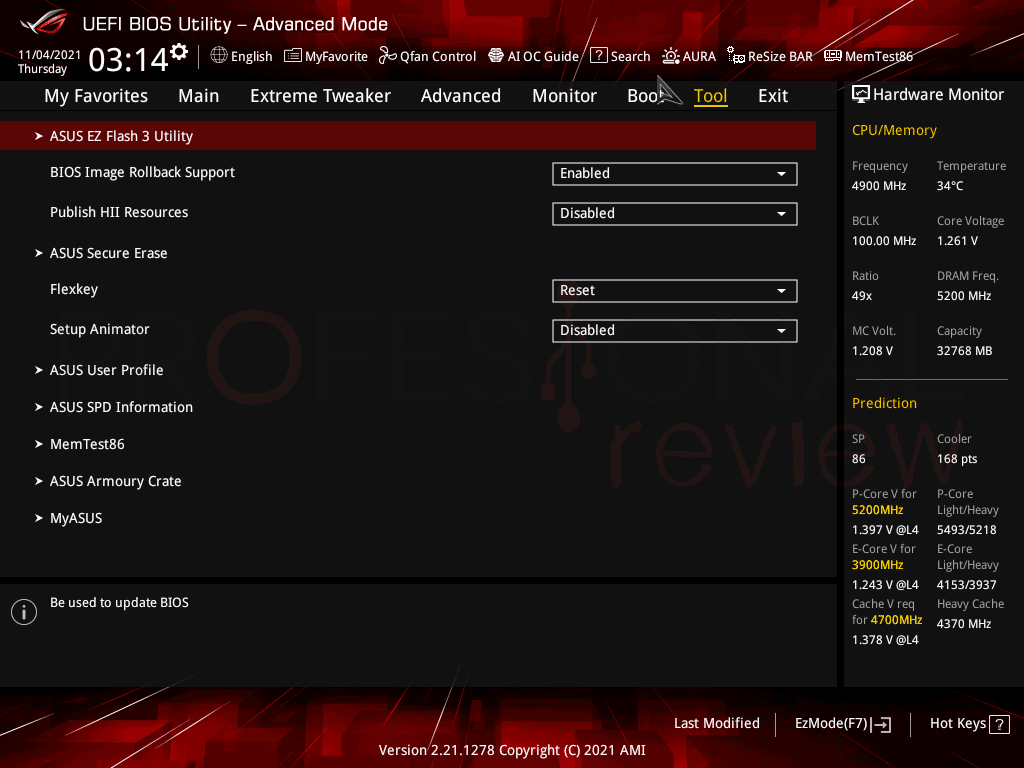Expand MyASUS submenu

pos(76,518)
